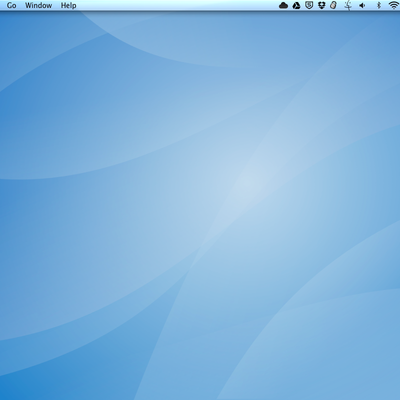
Task: Show Dropbox sync status dropdown
Action: click(321, 5)
